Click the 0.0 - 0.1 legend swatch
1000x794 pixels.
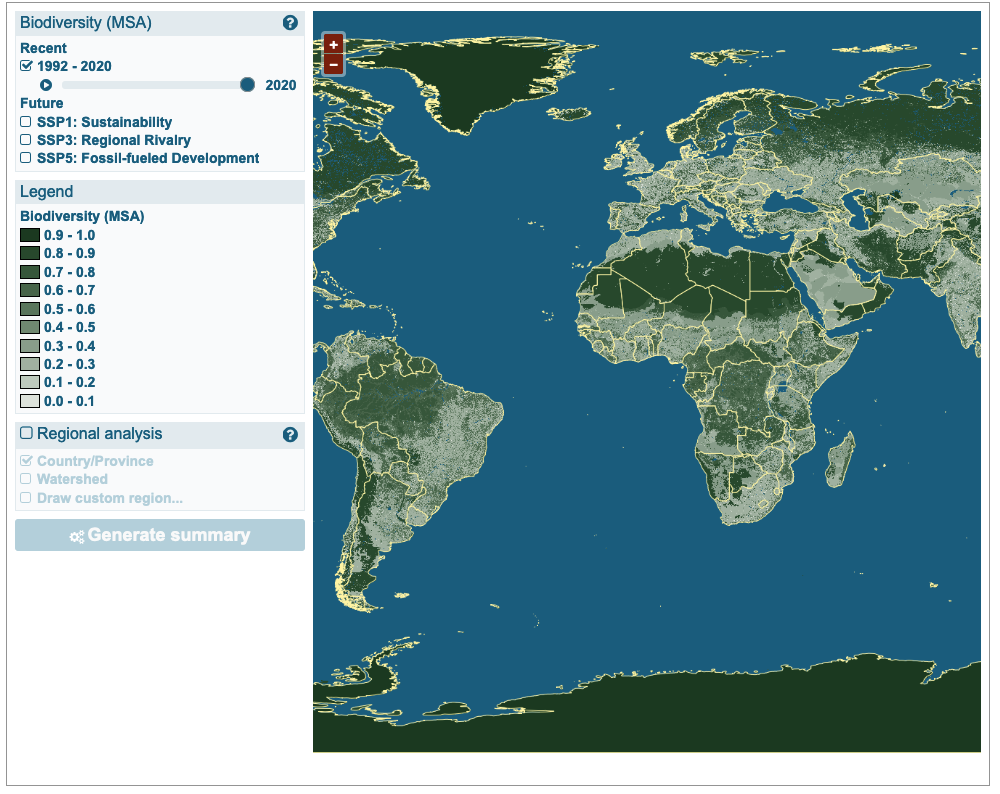(x=30, y=401)
